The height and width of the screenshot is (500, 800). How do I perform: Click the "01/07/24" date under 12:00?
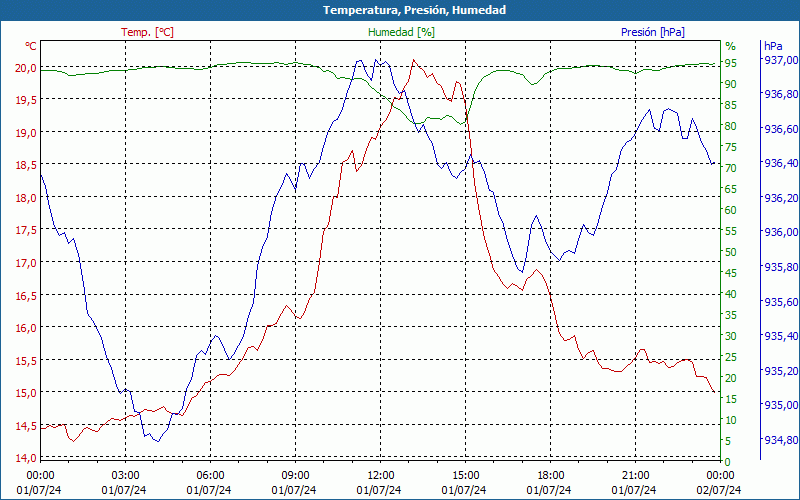point(379,490)
